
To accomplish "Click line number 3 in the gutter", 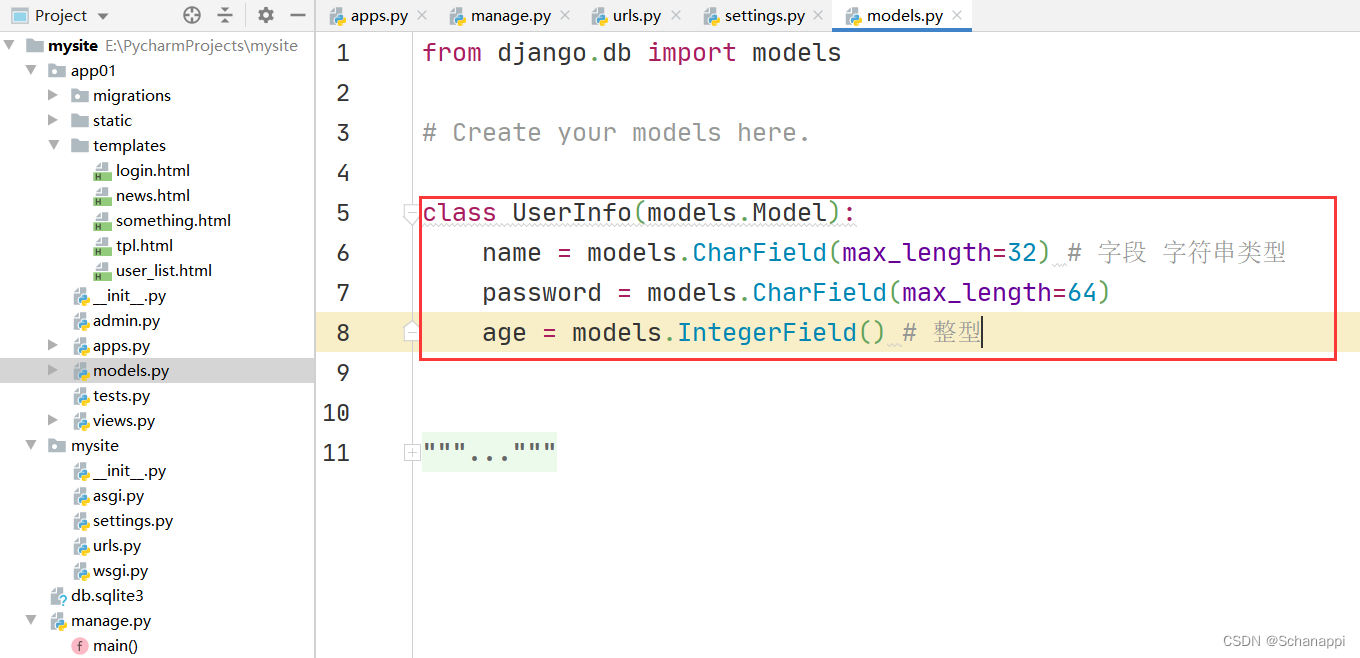I will 343,132.
